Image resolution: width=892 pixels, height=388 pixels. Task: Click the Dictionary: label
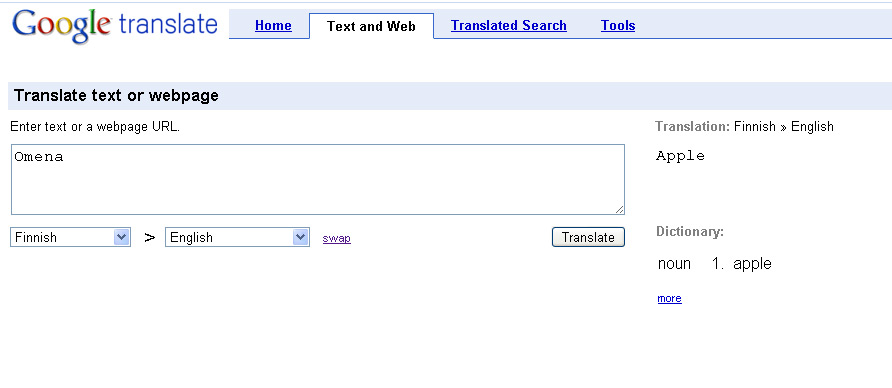coord(690,232)
